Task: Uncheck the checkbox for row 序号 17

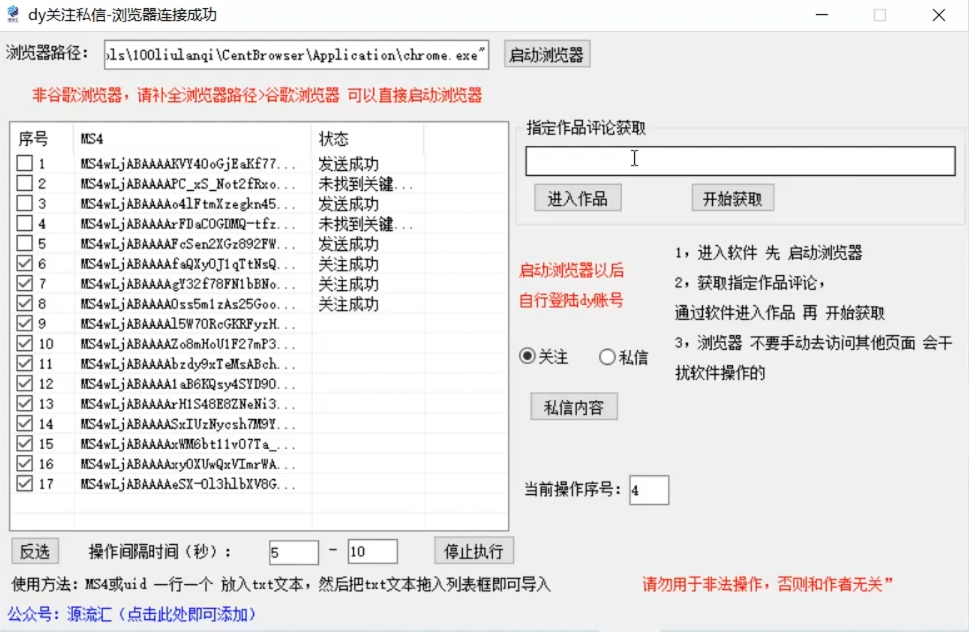Action: 24,485
